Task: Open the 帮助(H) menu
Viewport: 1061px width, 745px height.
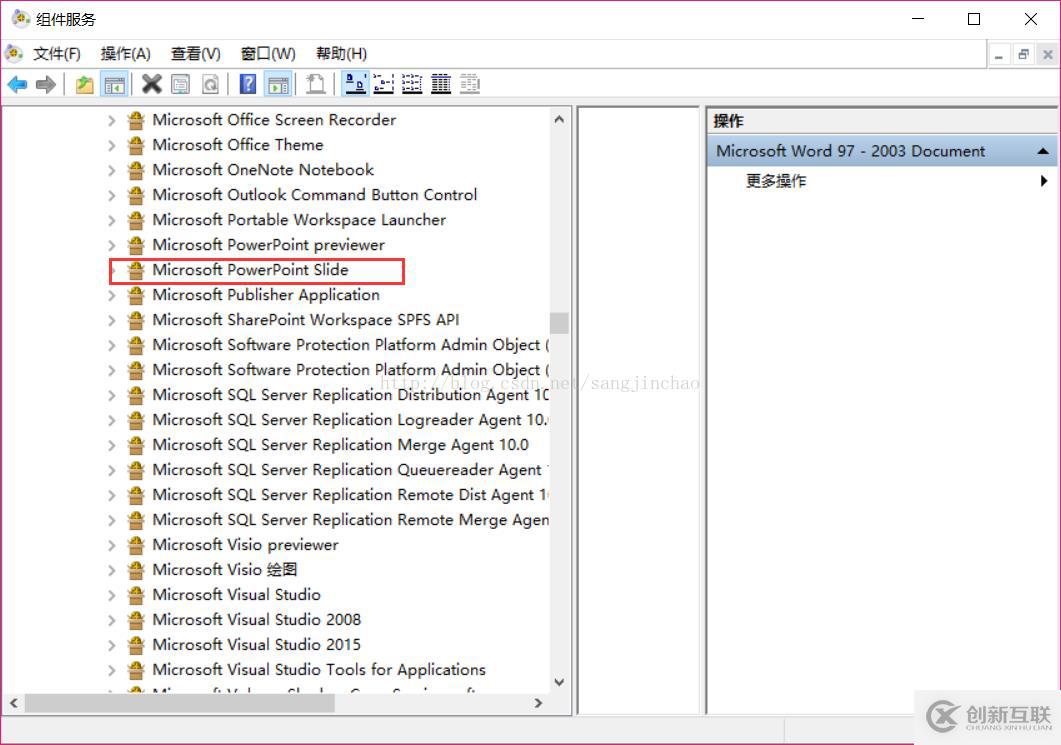Action: (342, 53)
